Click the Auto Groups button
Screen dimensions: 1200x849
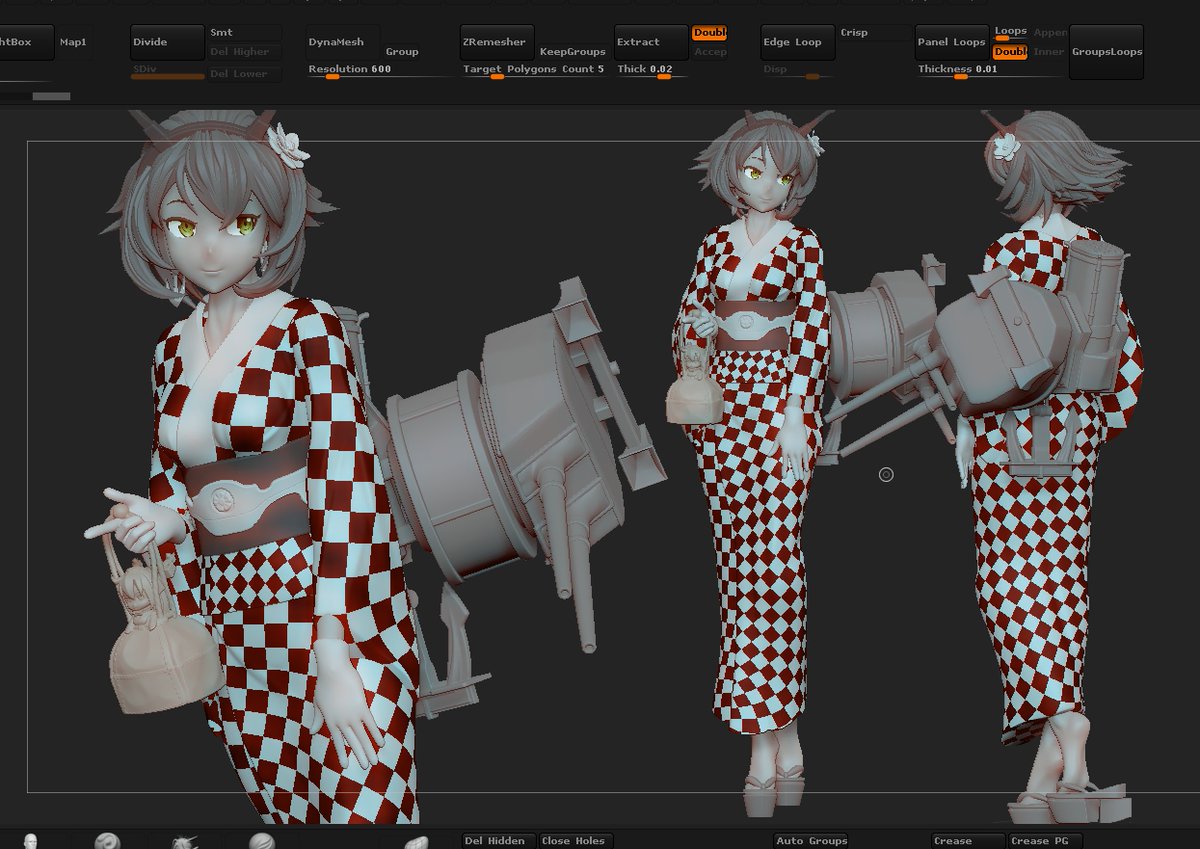(x=812, y=841)
